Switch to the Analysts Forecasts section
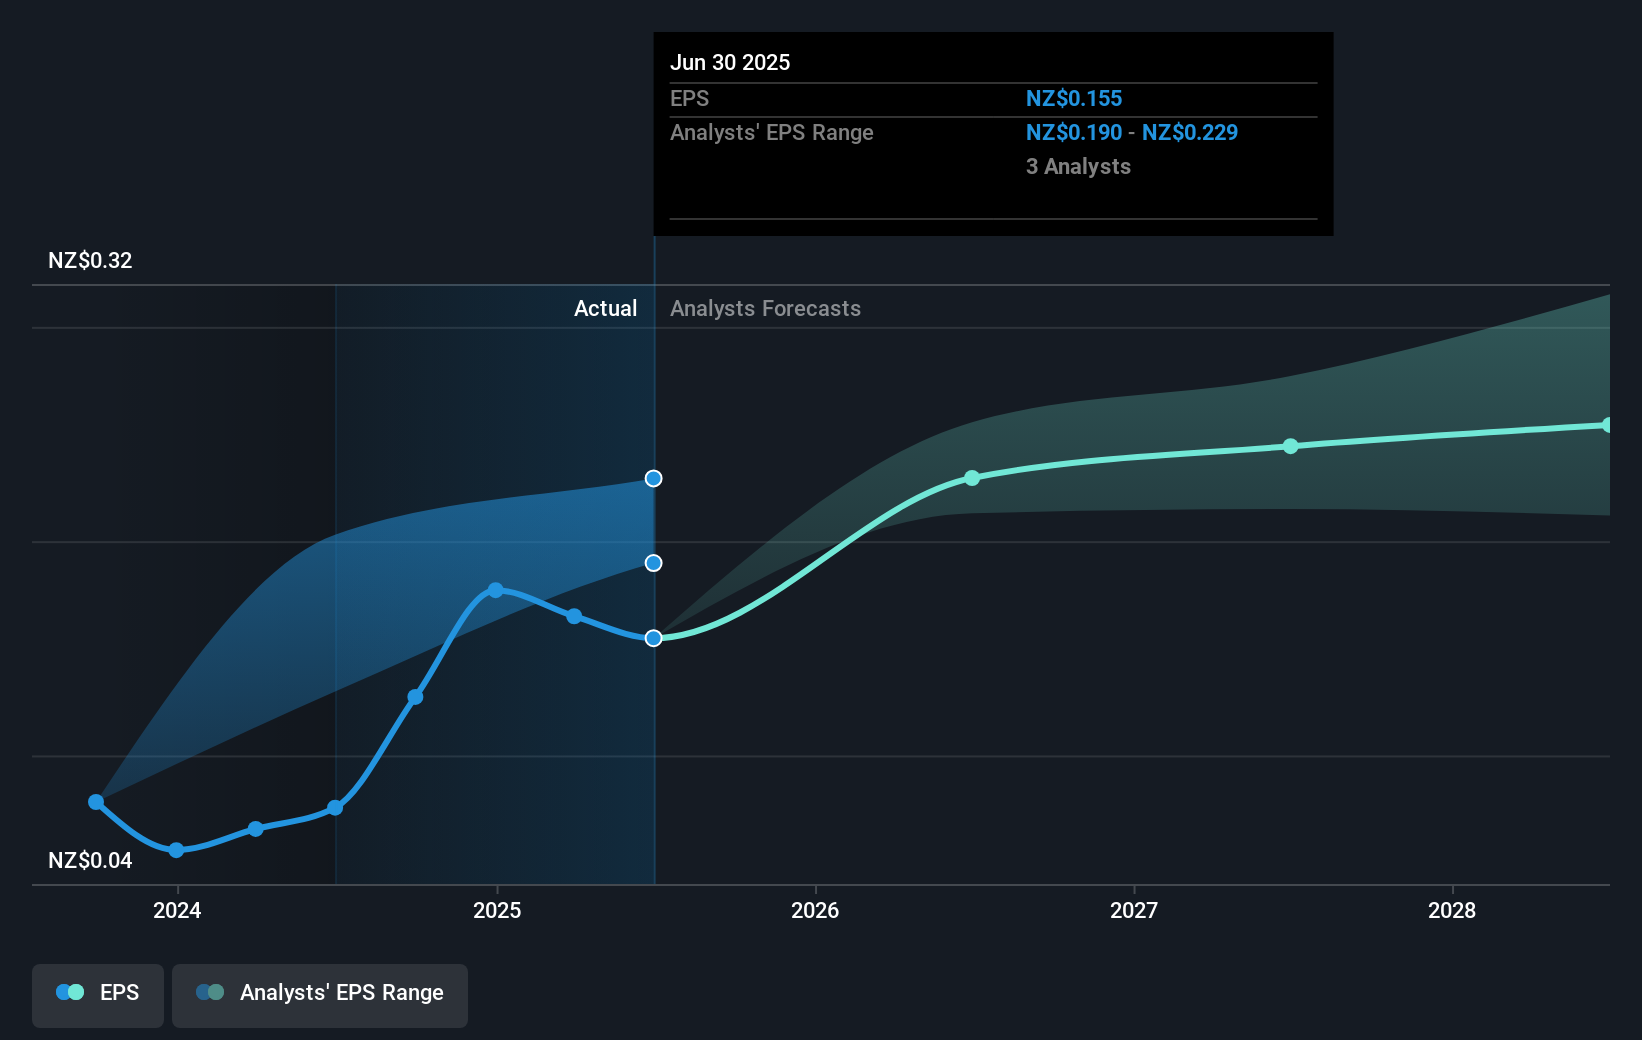1642x1040 pixels. (765, 308)
